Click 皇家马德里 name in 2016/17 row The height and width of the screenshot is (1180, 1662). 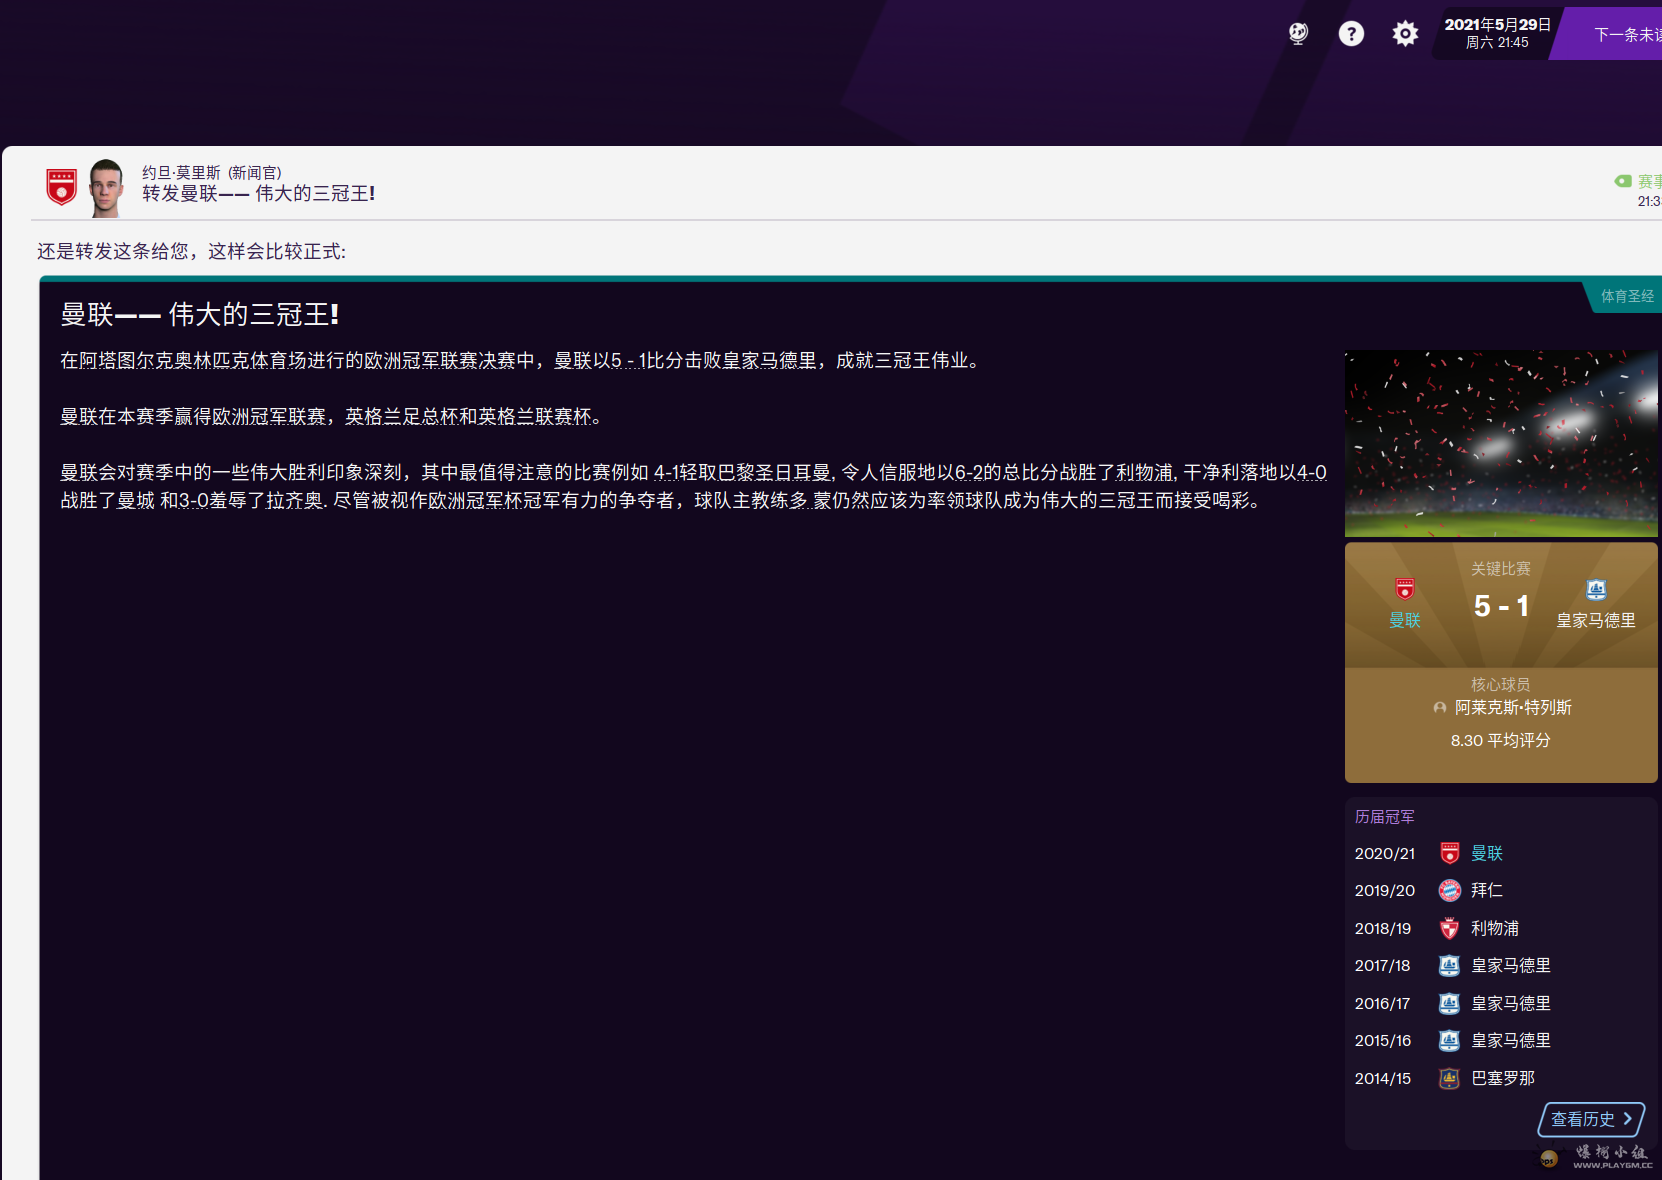(x=1511, y=1003)
